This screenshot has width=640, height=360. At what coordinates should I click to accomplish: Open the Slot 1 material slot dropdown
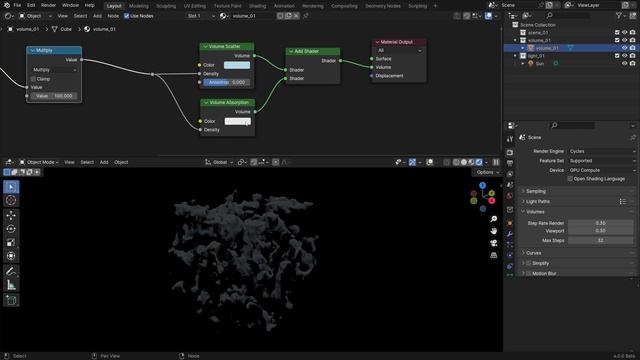(201, 16)
